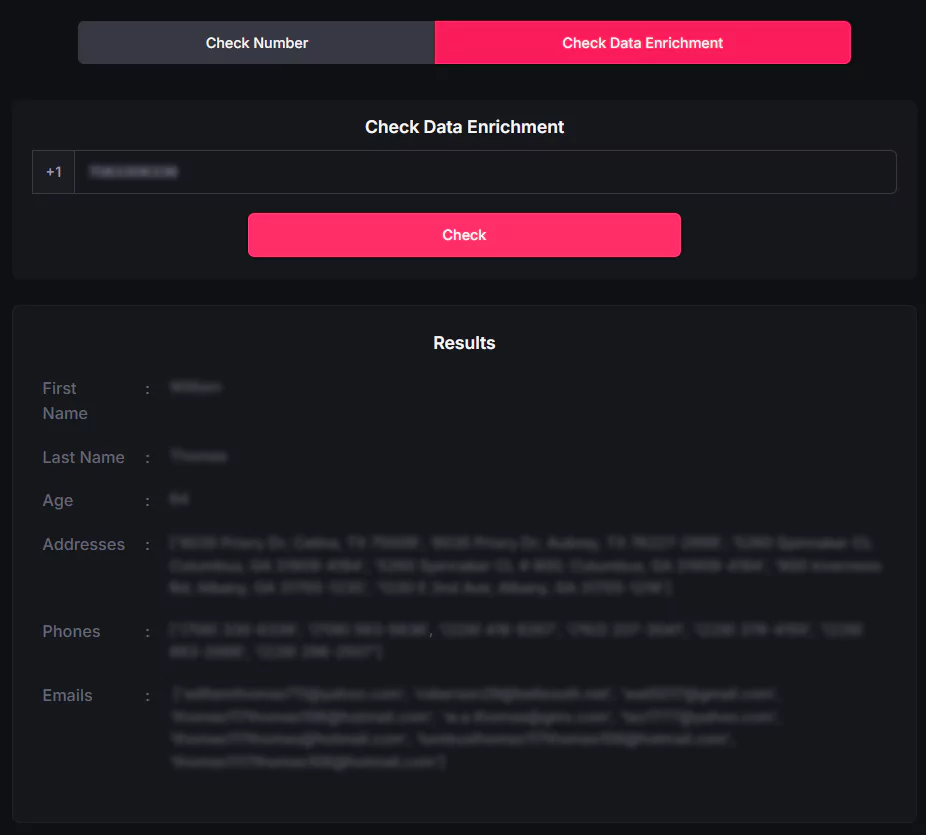Click the phone number input field
The image size is (926, 835).
(x=485, y=172)
